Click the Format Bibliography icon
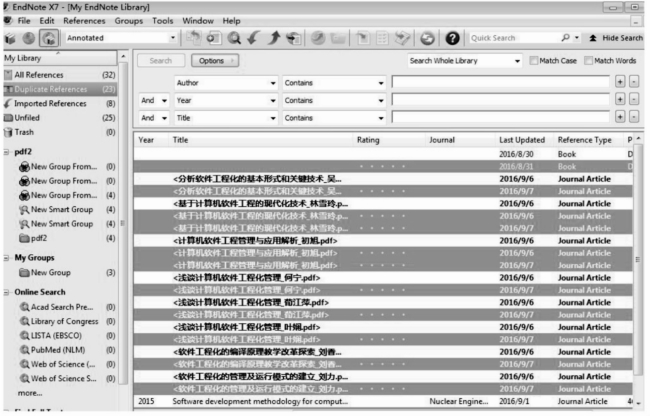650x416 pixels. click(382, 38)
